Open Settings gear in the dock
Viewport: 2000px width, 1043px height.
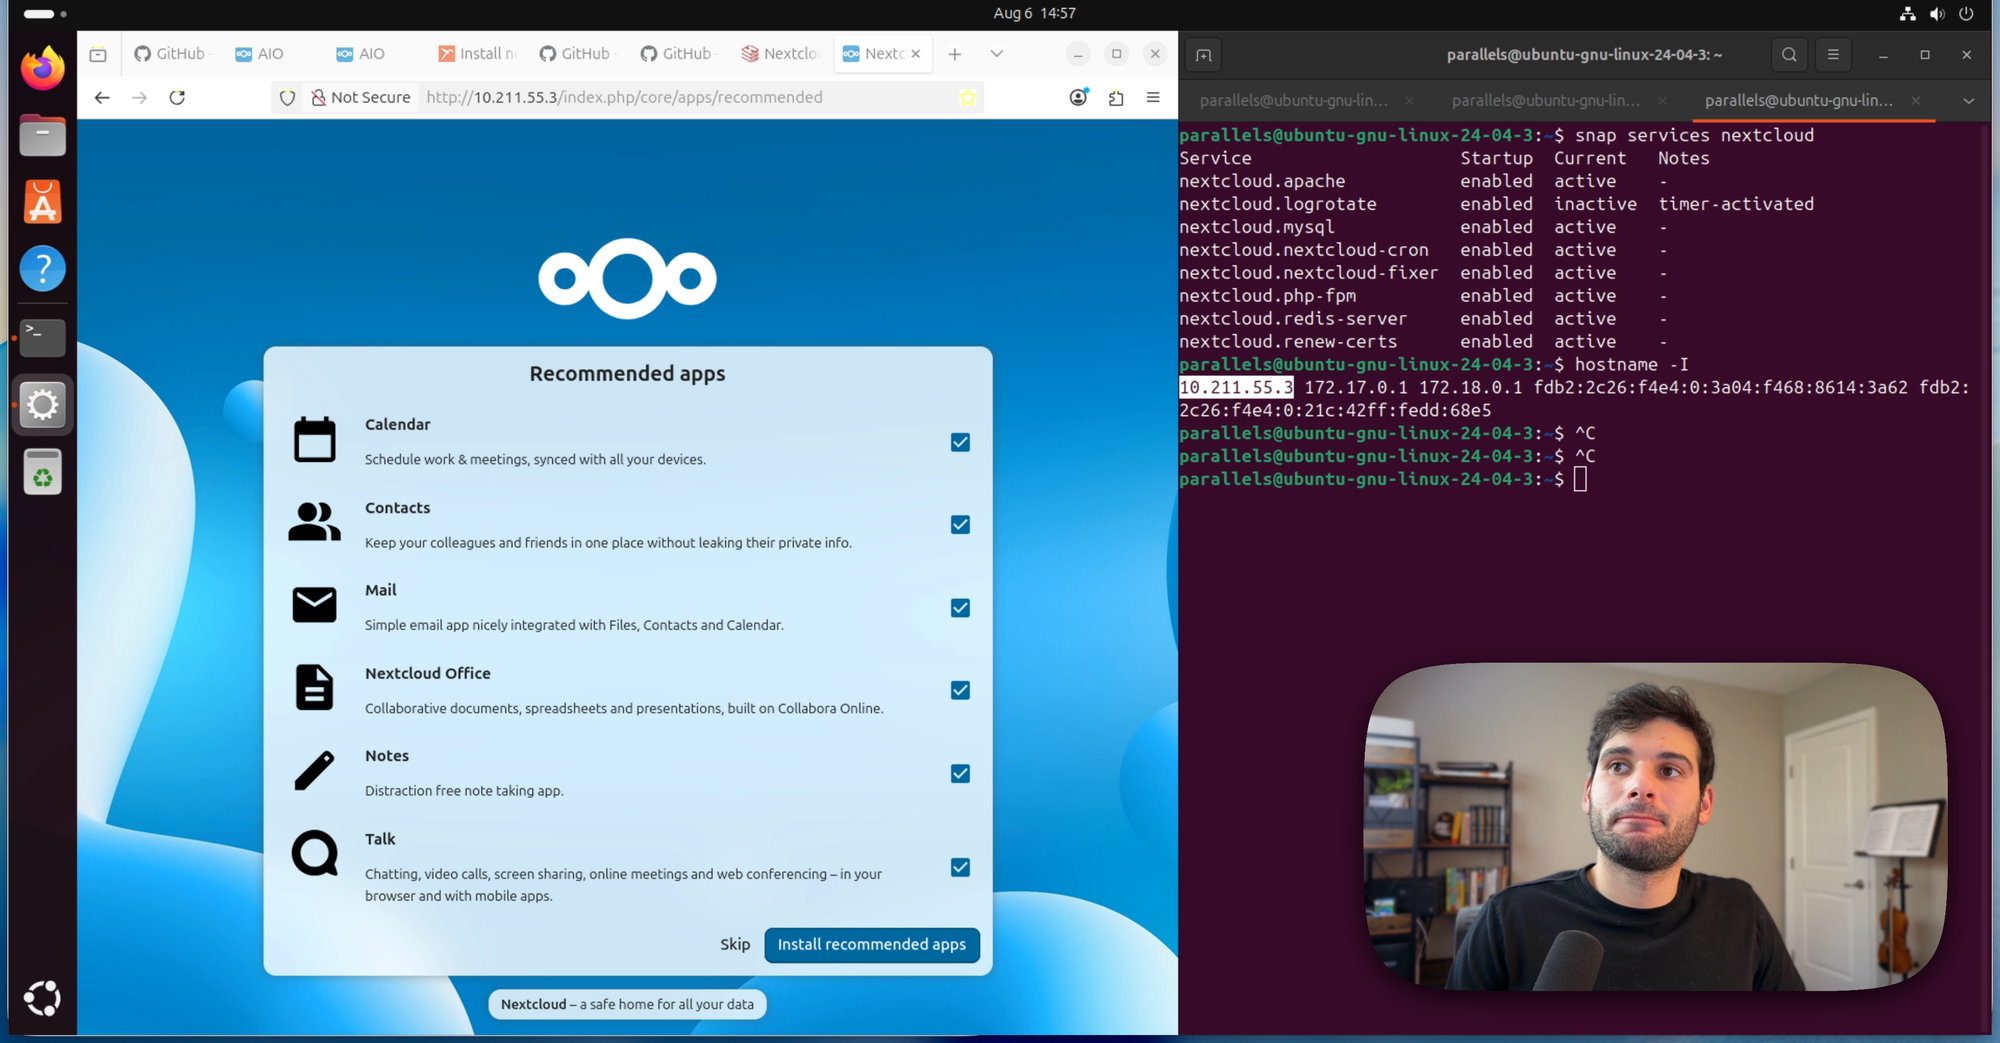point(42,405)
